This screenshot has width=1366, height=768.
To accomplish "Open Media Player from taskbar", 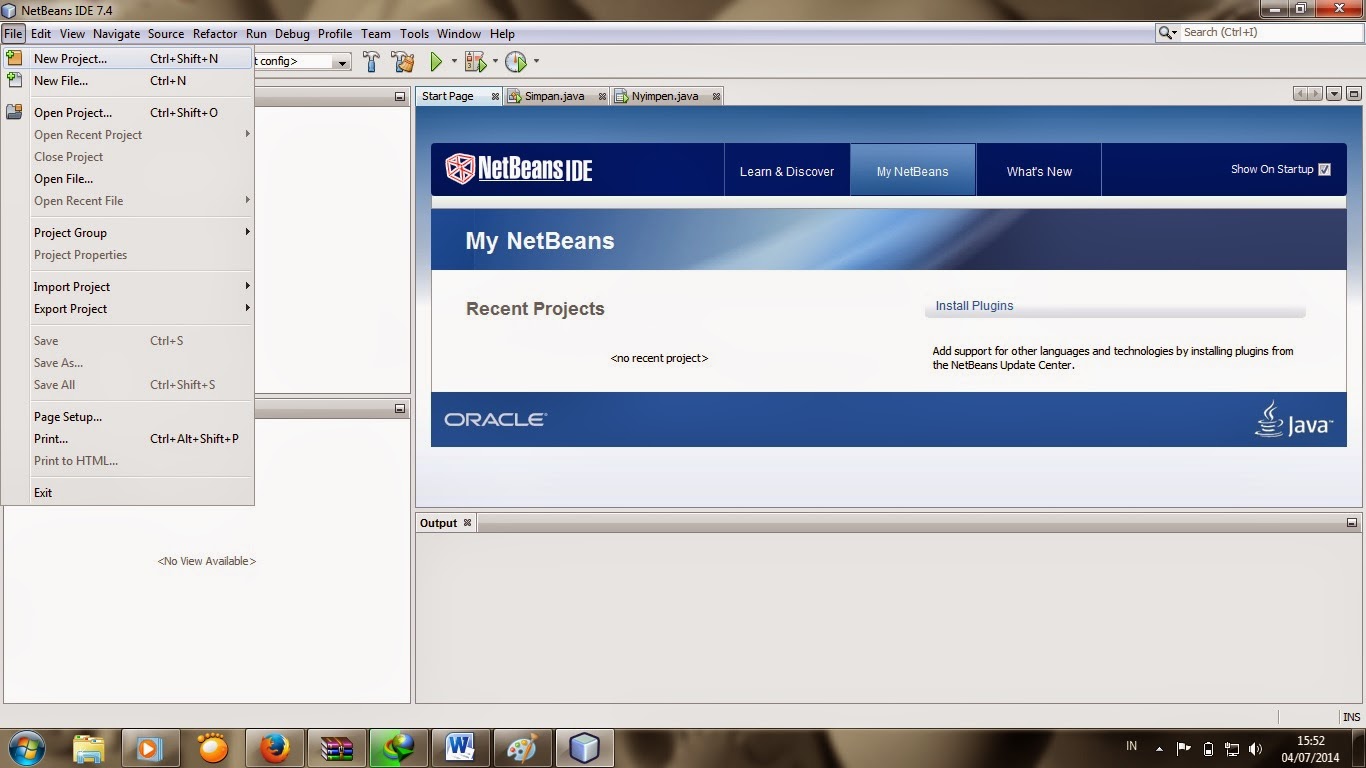I will coord(149,748).
